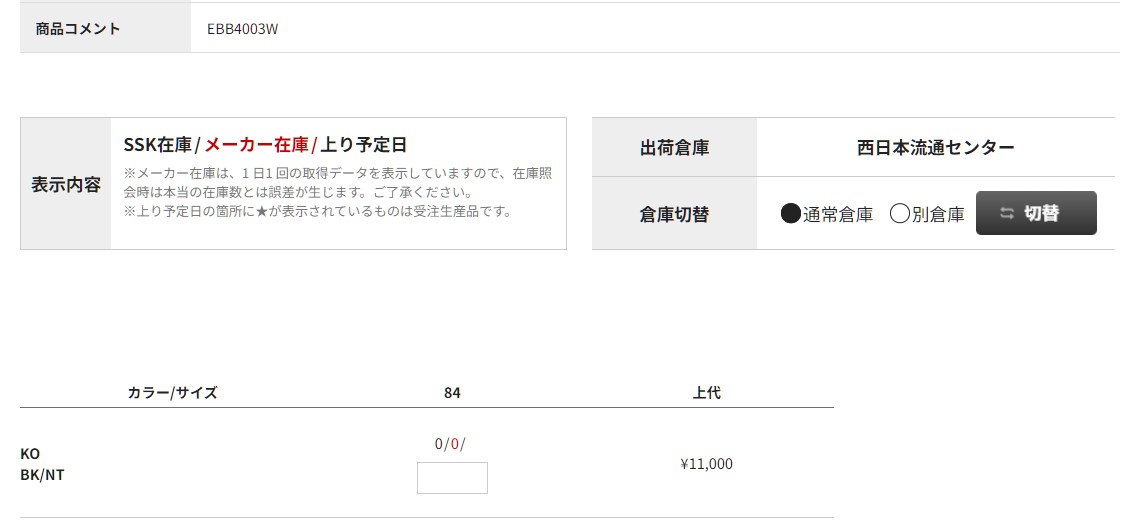Click the quantity input for size 84
Image resolution: width=1134 pixels, height=523 pixels.
[452, 477]
